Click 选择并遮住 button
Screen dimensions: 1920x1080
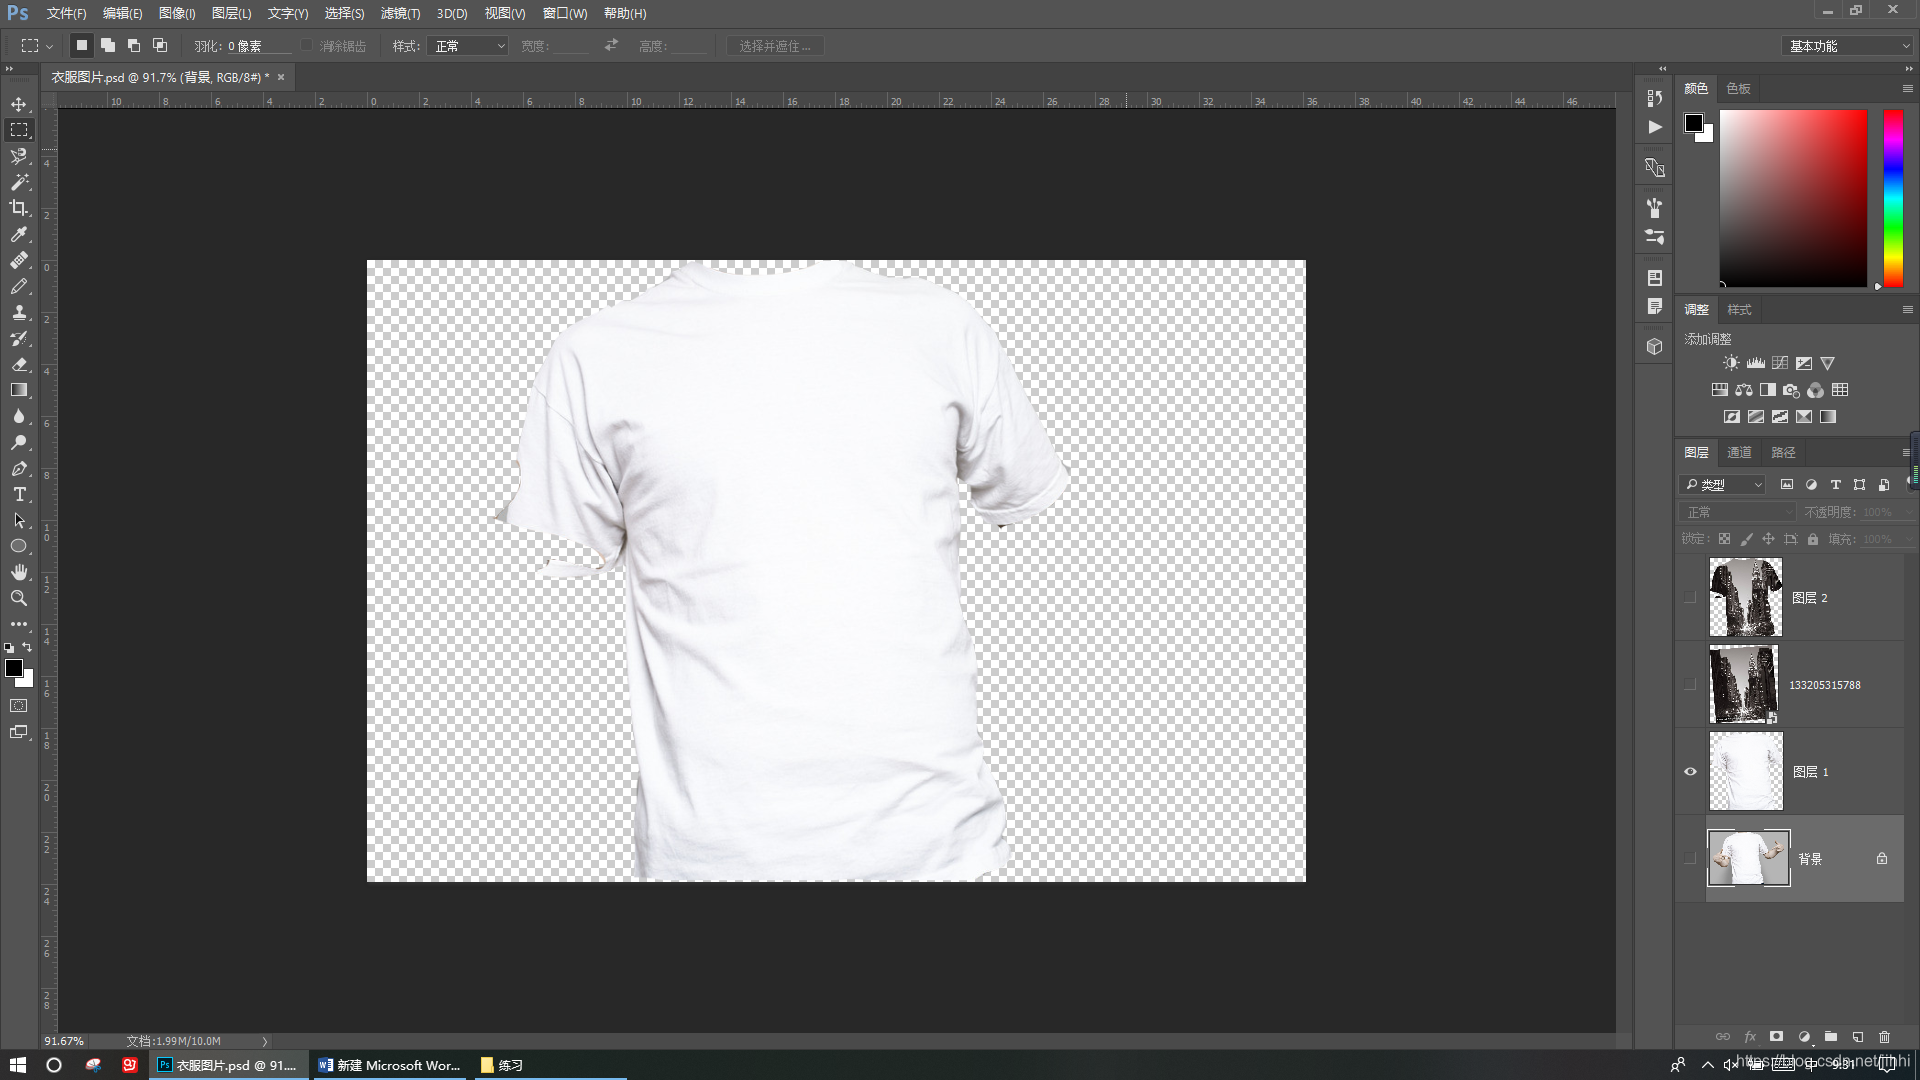(x=775, y=46)
